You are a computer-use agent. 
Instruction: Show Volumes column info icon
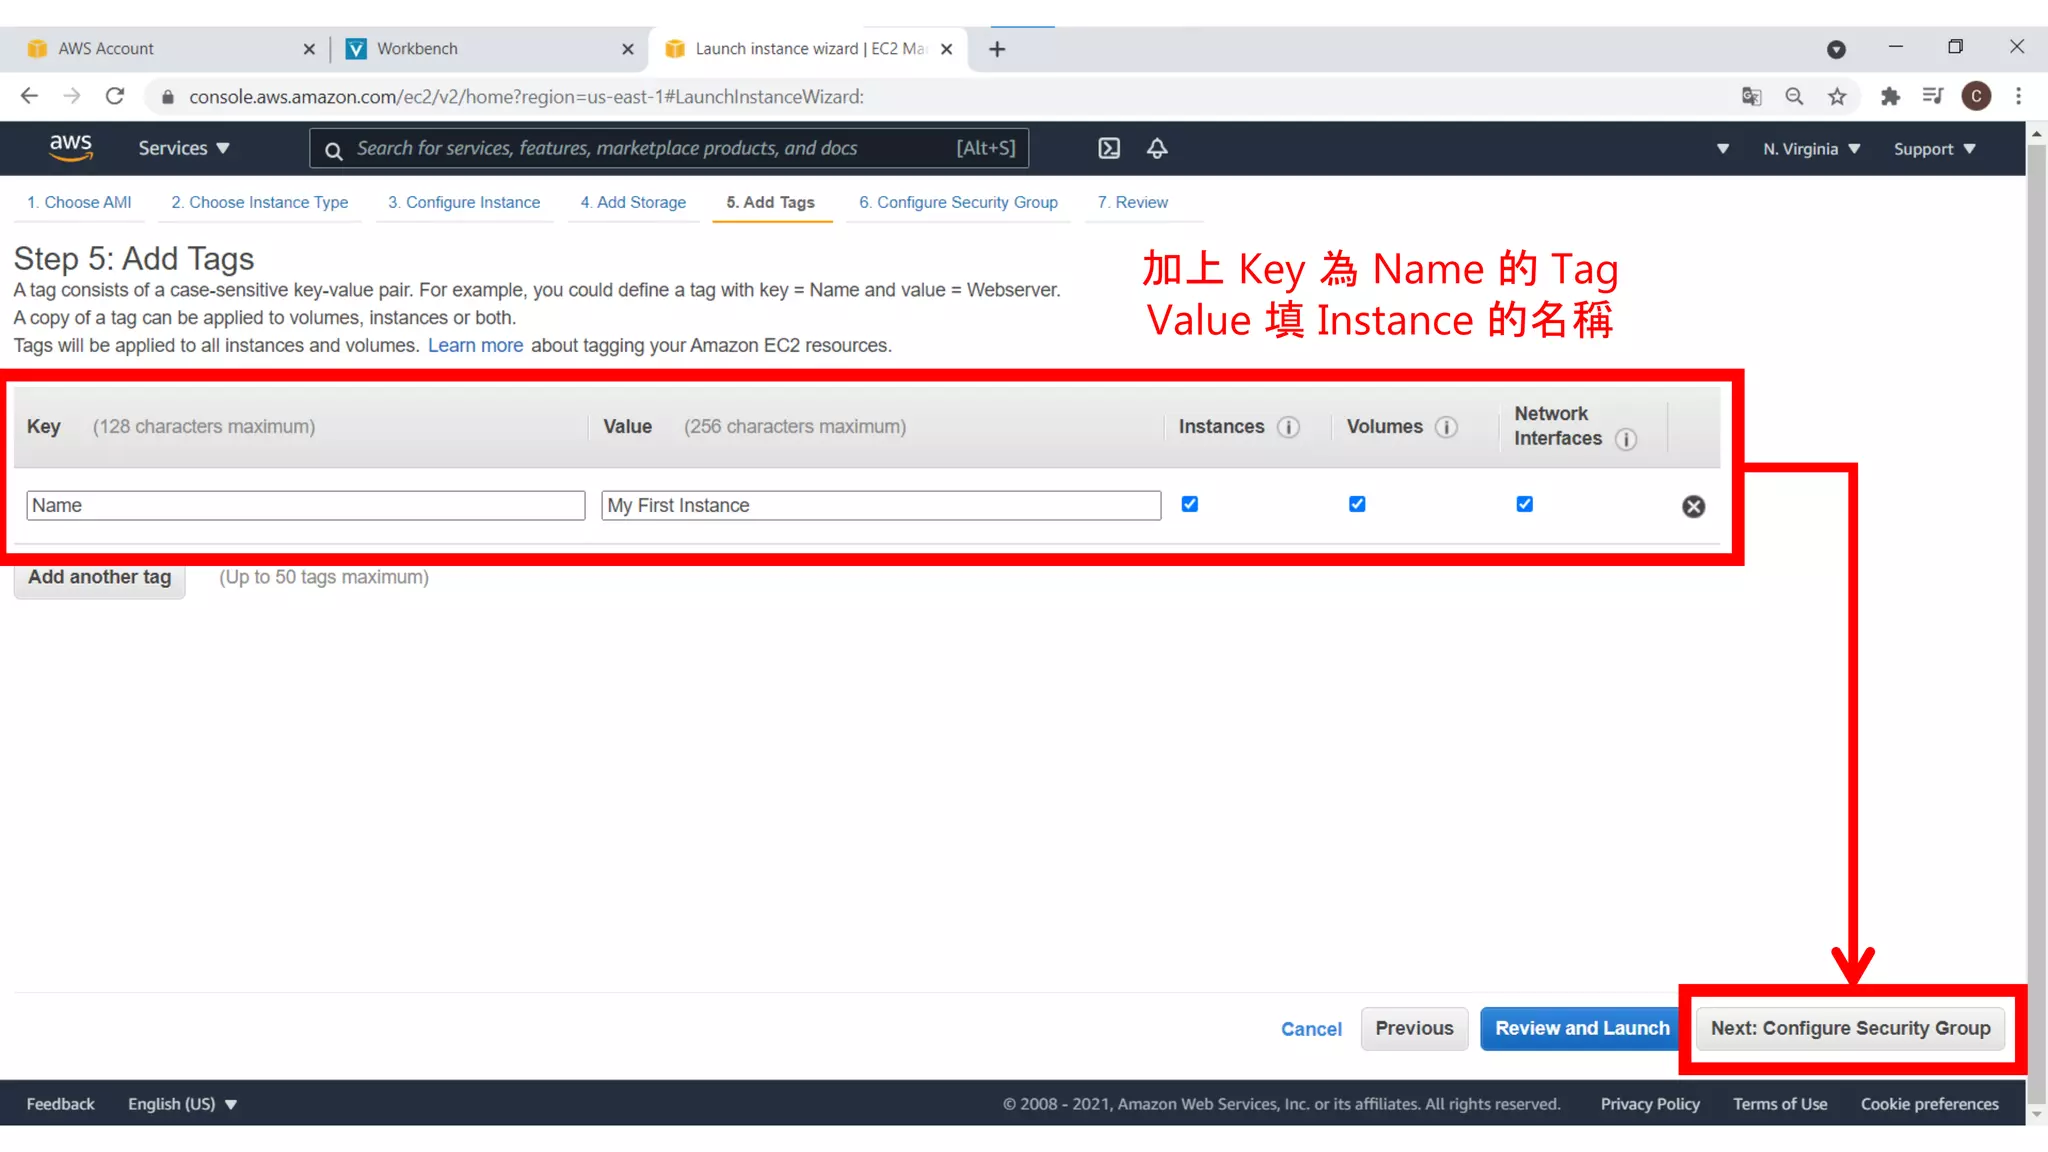tap(1446, 427)
